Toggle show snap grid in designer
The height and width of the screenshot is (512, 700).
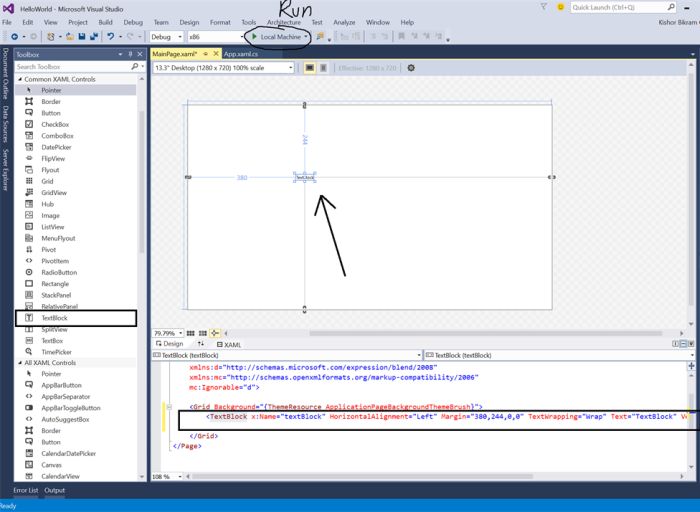191,333
